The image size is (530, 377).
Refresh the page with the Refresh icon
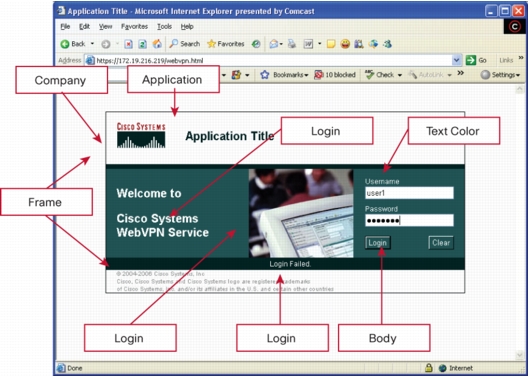click(x=143, y=44)
